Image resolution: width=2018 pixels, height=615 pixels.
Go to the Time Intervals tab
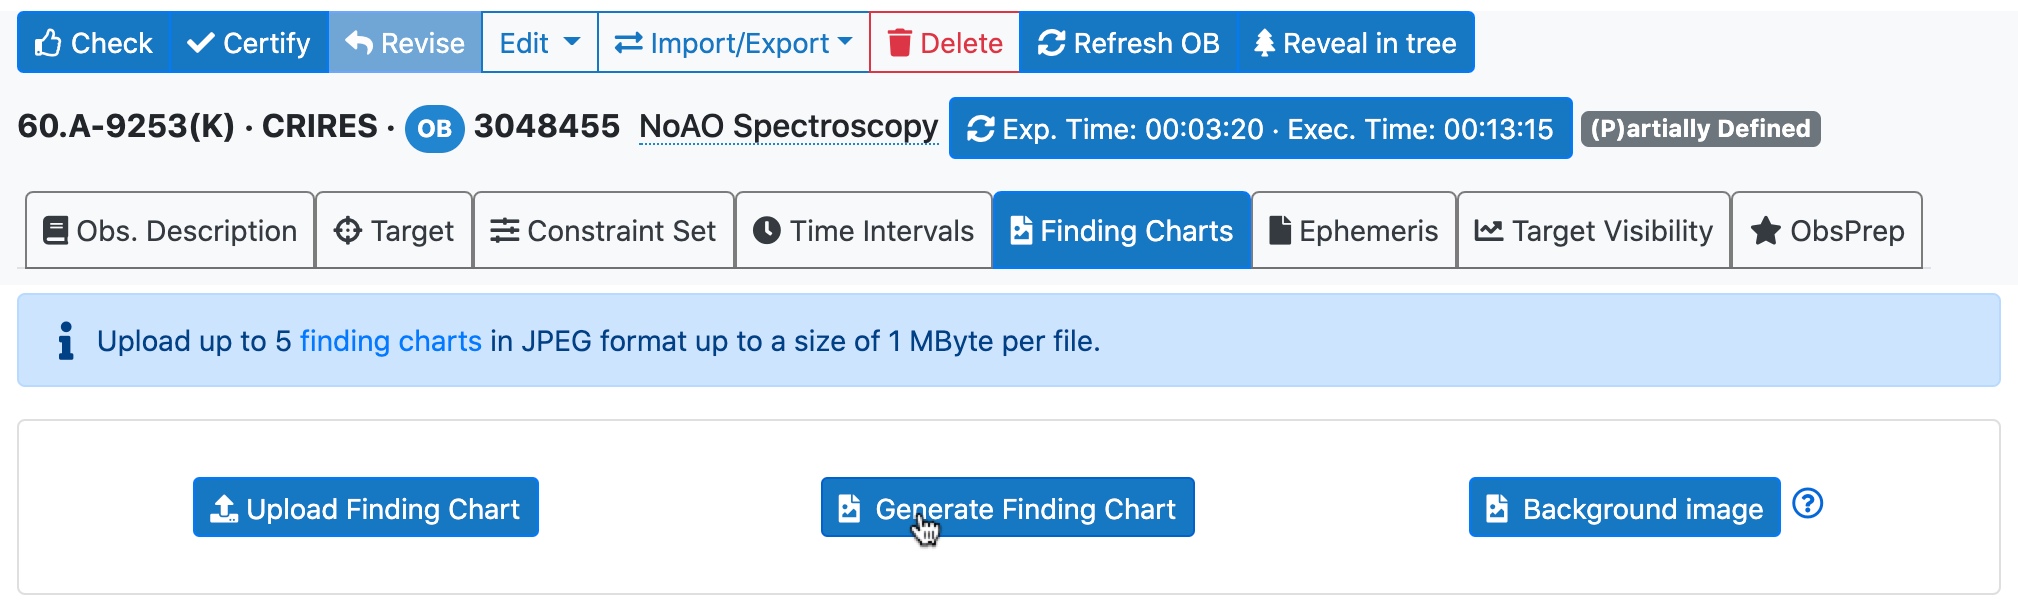coord(864,231)
